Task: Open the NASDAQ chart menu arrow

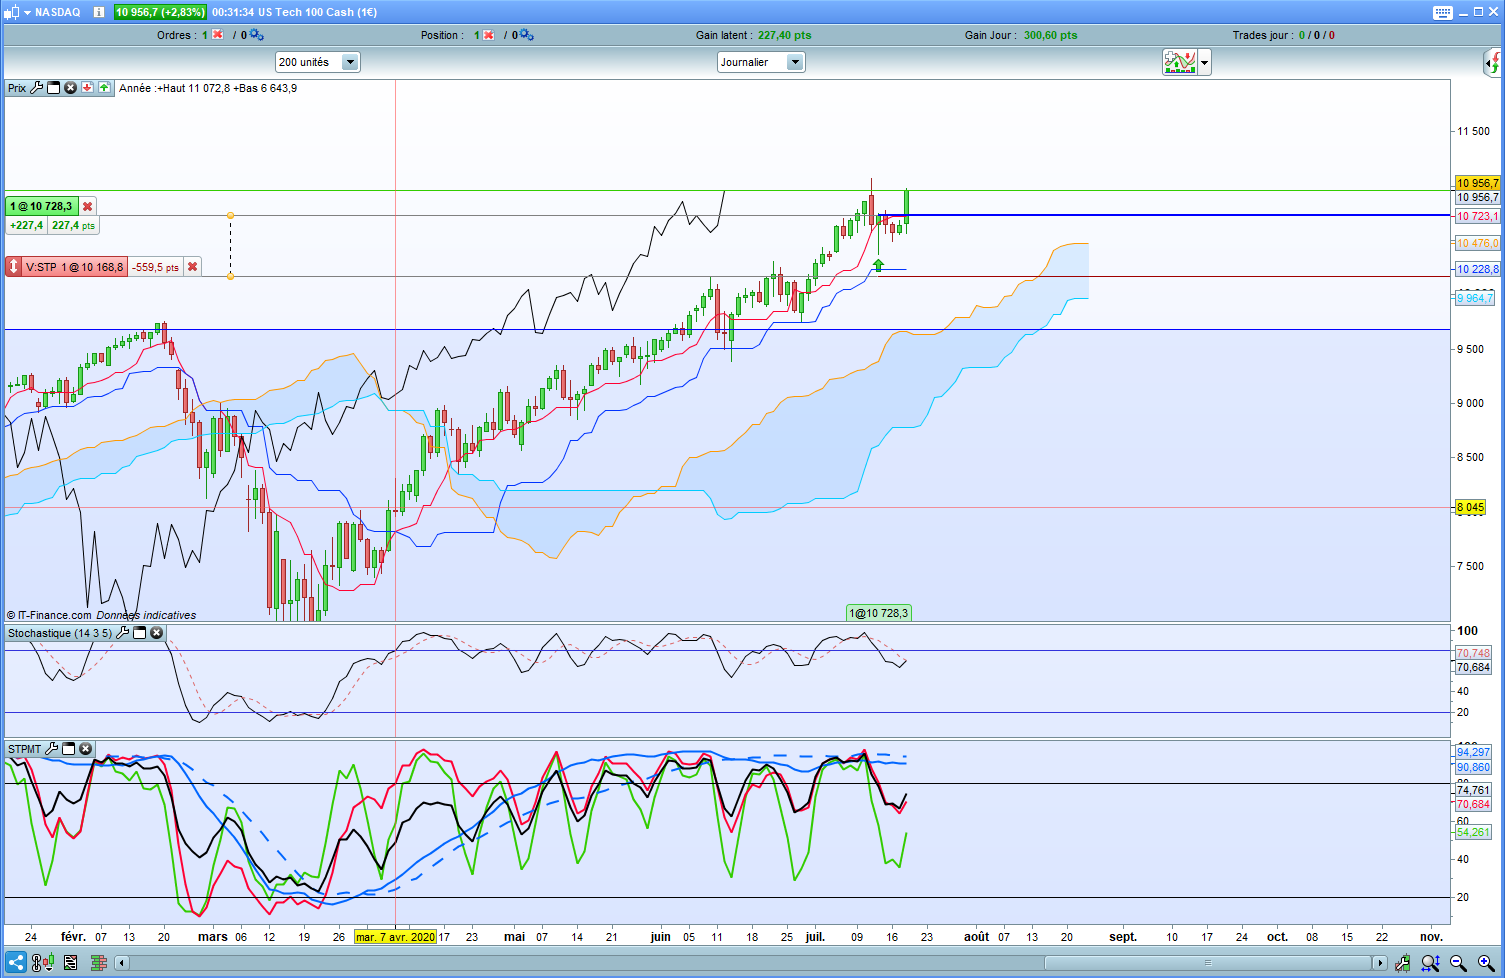Action: click(x=27, y=12)
